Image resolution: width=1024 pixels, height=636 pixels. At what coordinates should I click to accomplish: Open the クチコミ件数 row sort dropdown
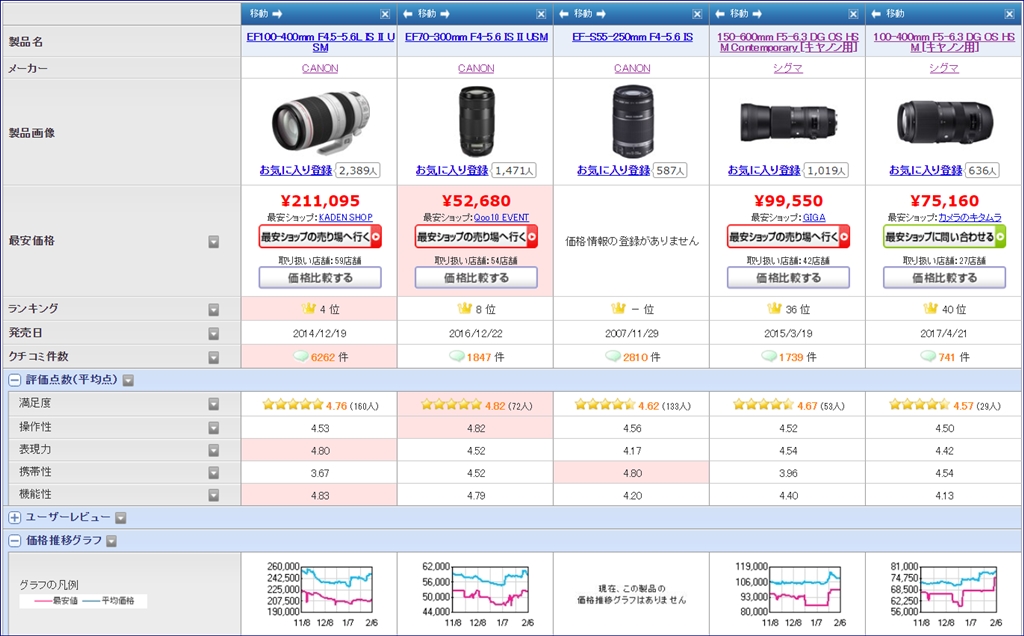(214, 358)
